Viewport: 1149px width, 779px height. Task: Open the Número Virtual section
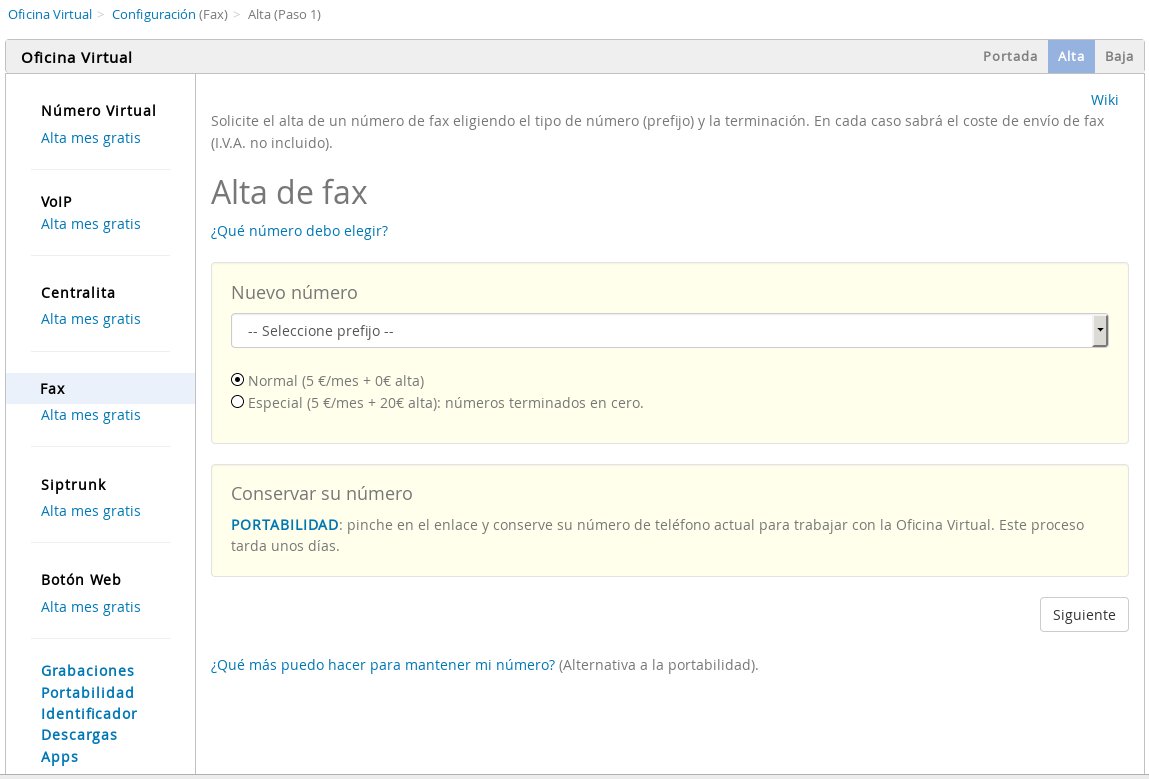click(98, 110)
